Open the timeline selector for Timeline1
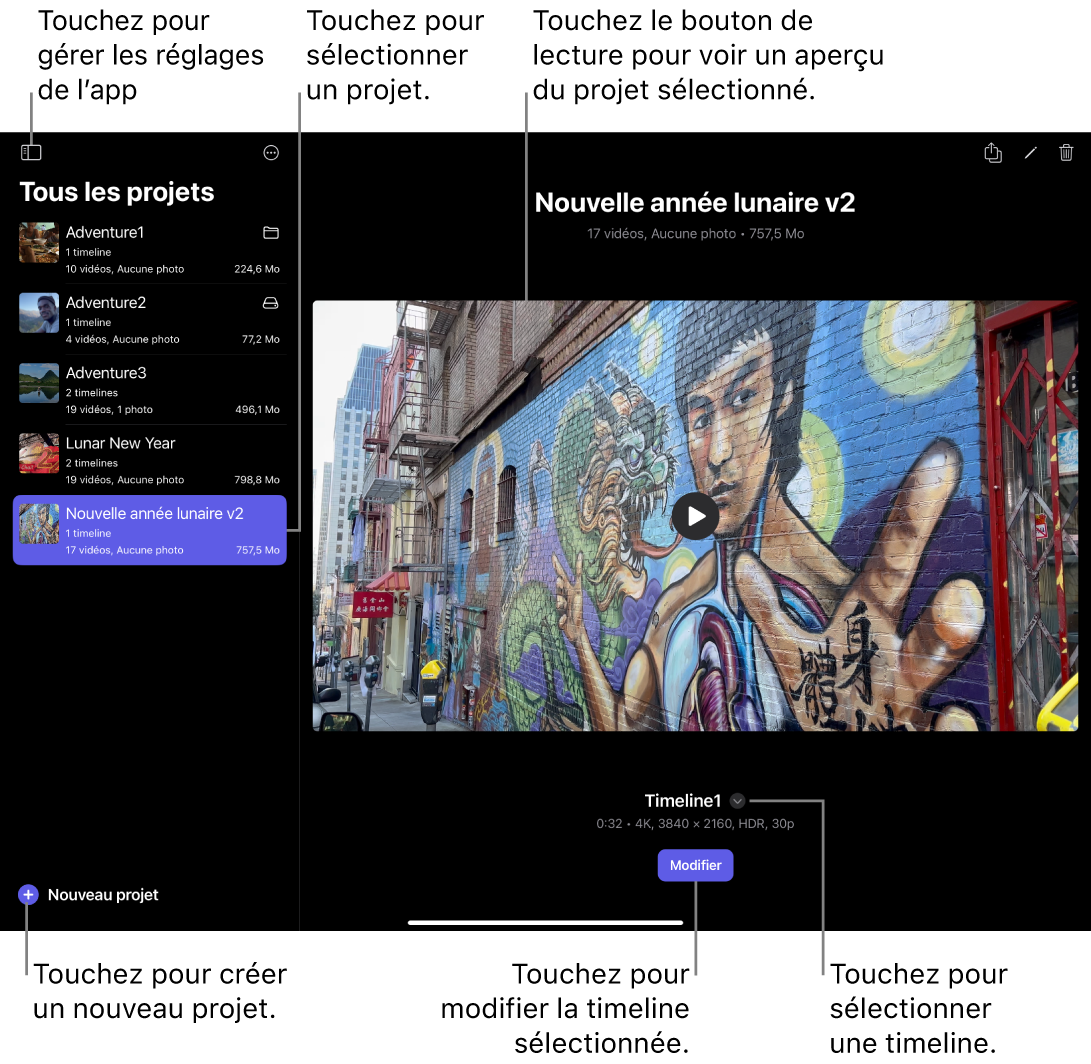Viewport: 1091px width, 1064px height. pyautogui.click(x=737, y=800)
